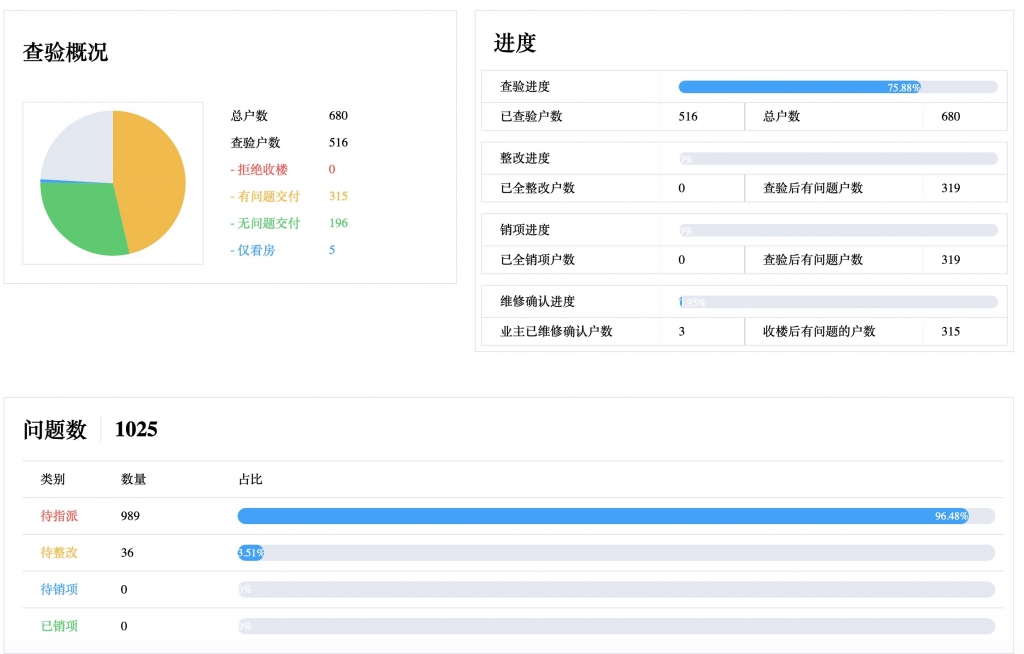Click the 查验进度 row label

[525, 86]
